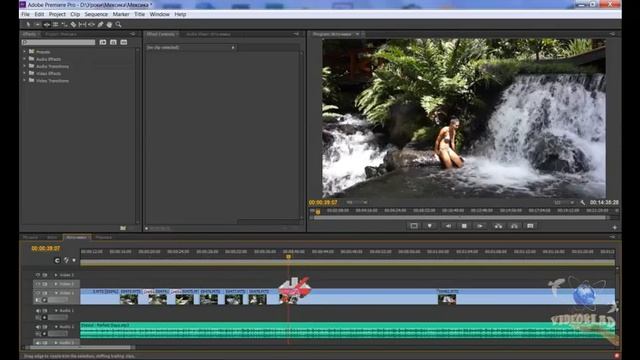Toggle timeline Snap magnet
Screen dimensions: 640x360
coord(57,260)
